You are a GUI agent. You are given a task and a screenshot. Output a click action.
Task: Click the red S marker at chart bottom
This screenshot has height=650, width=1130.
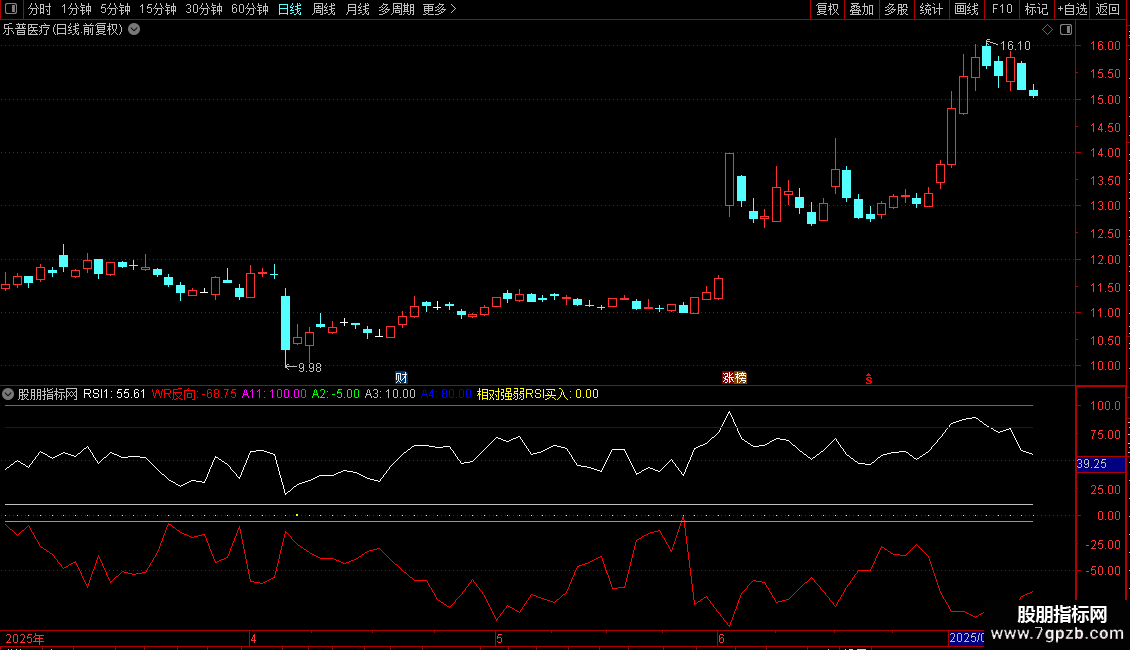[869, 379]
